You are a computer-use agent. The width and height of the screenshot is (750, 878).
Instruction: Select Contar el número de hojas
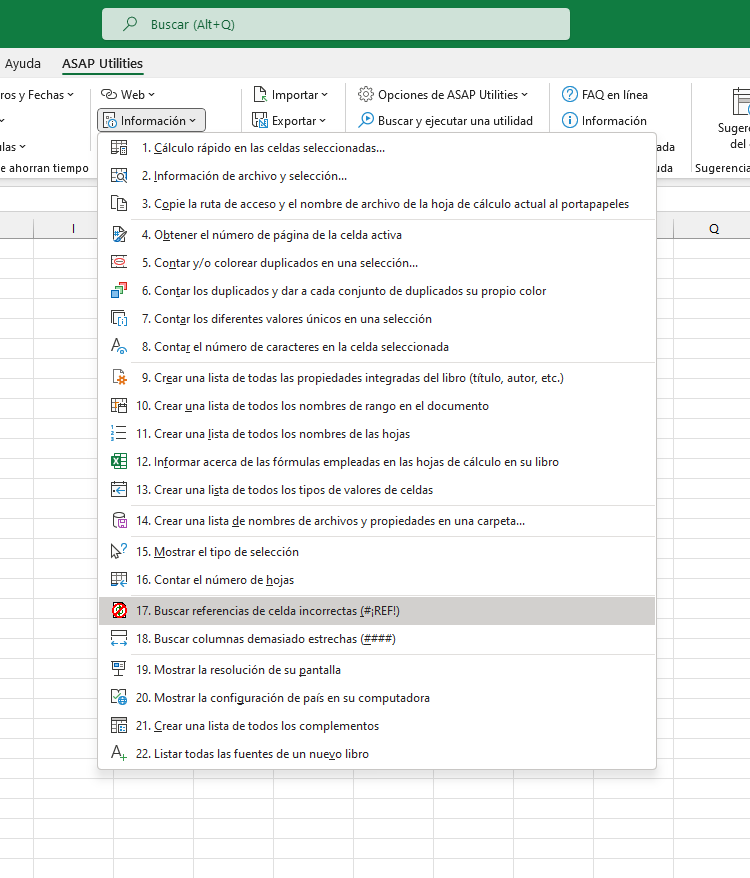click(377, 580)
